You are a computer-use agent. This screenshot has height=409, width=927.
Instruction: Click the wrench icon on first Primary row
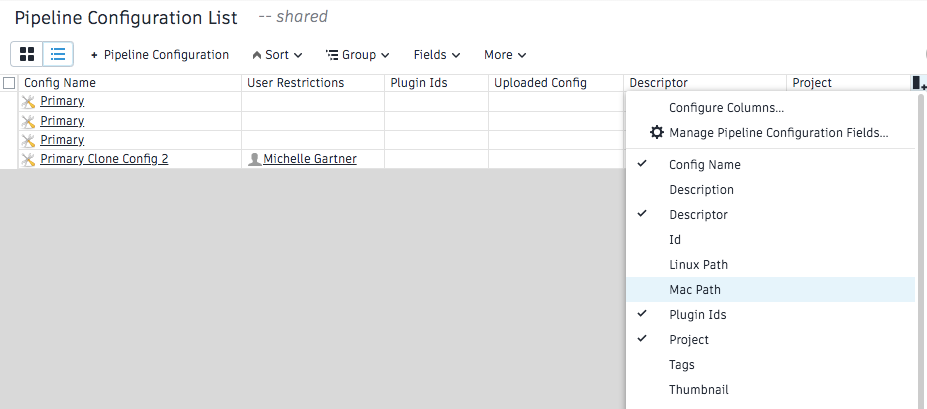click(28, 101)
